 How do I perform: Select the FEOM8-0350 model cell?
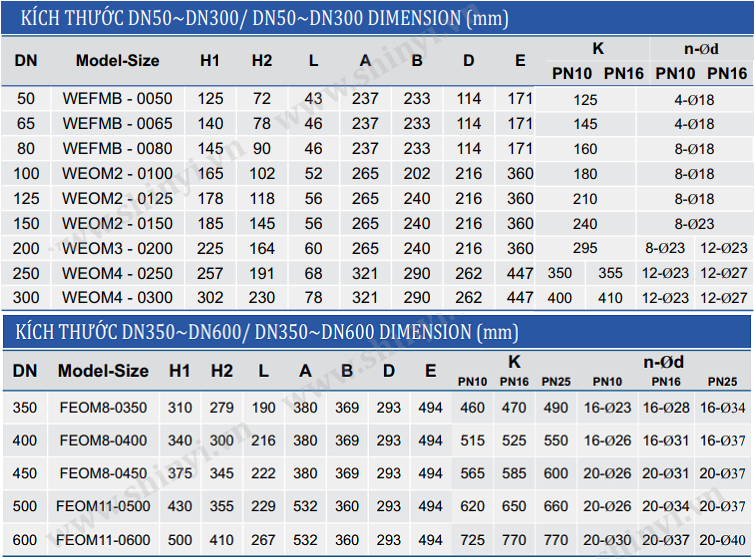[x=103, y=408]
